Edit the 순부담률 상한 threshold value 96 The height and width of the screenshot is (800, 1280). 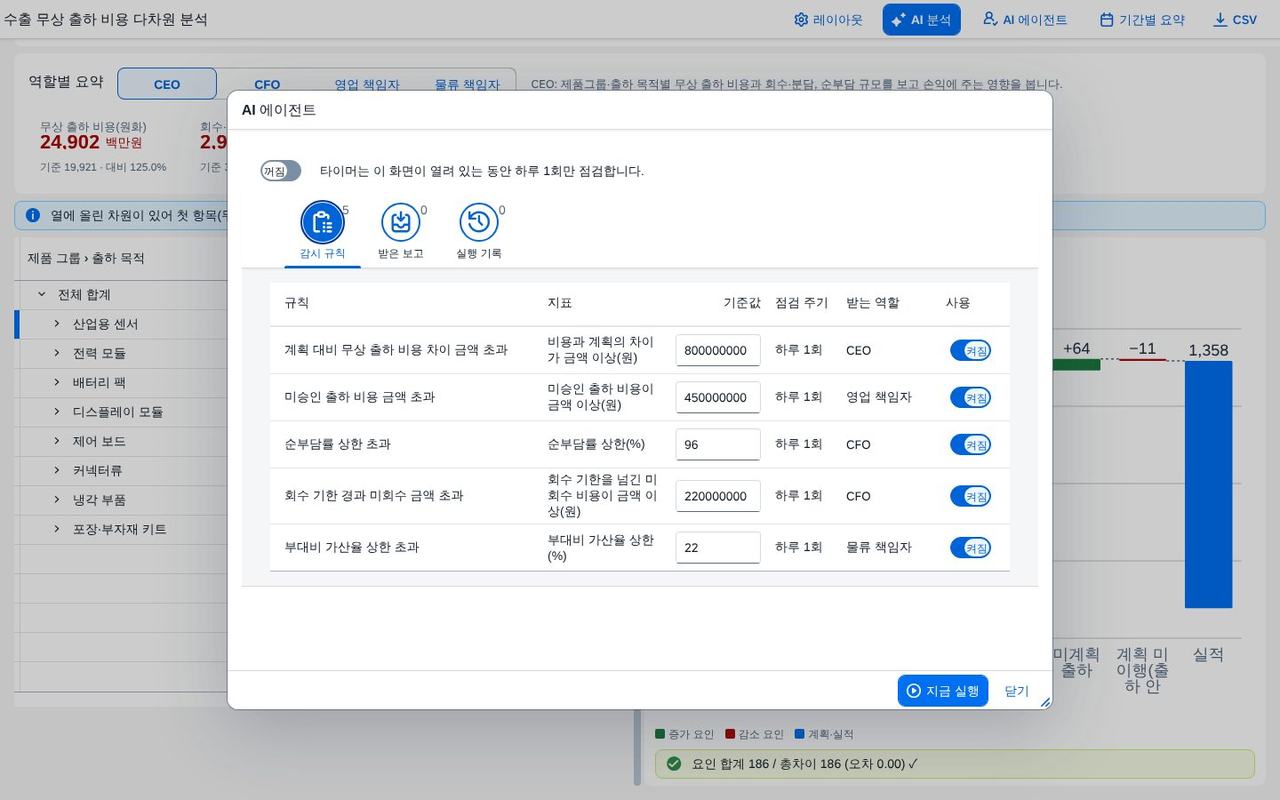718,445
